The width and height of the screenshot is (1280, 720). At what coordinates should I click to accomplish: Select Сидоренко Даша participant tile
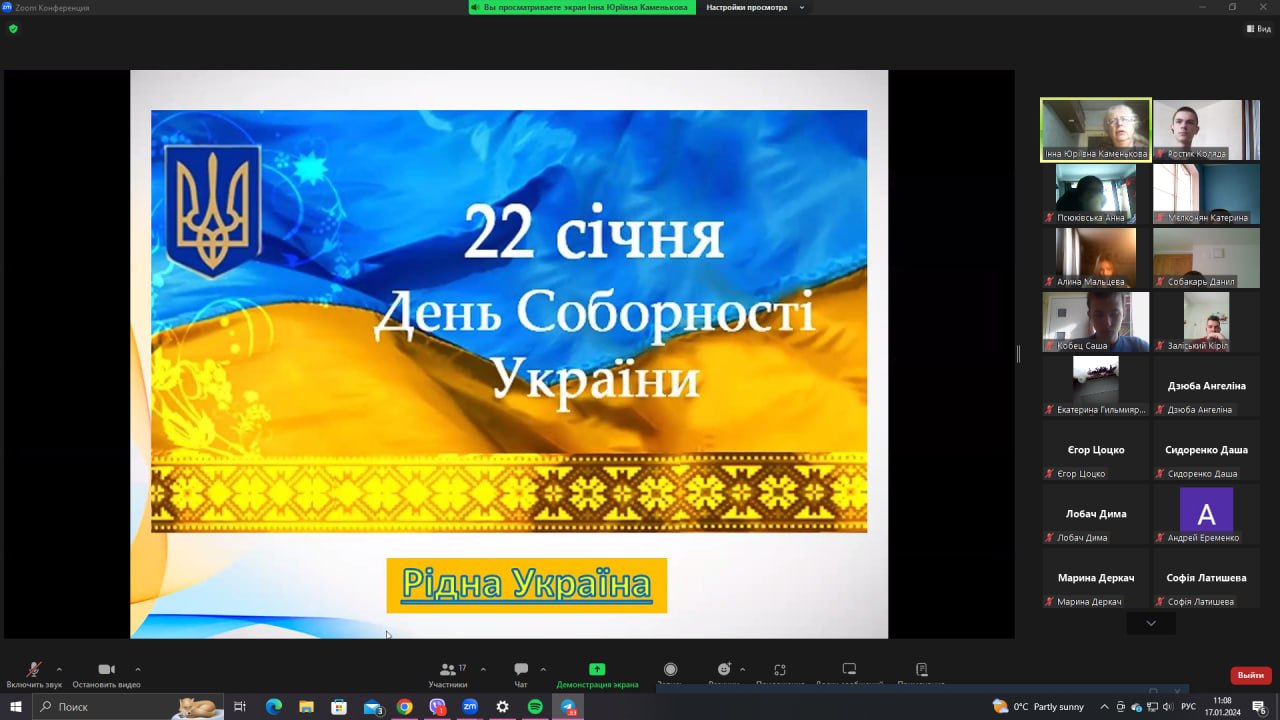pos(1206,450)
